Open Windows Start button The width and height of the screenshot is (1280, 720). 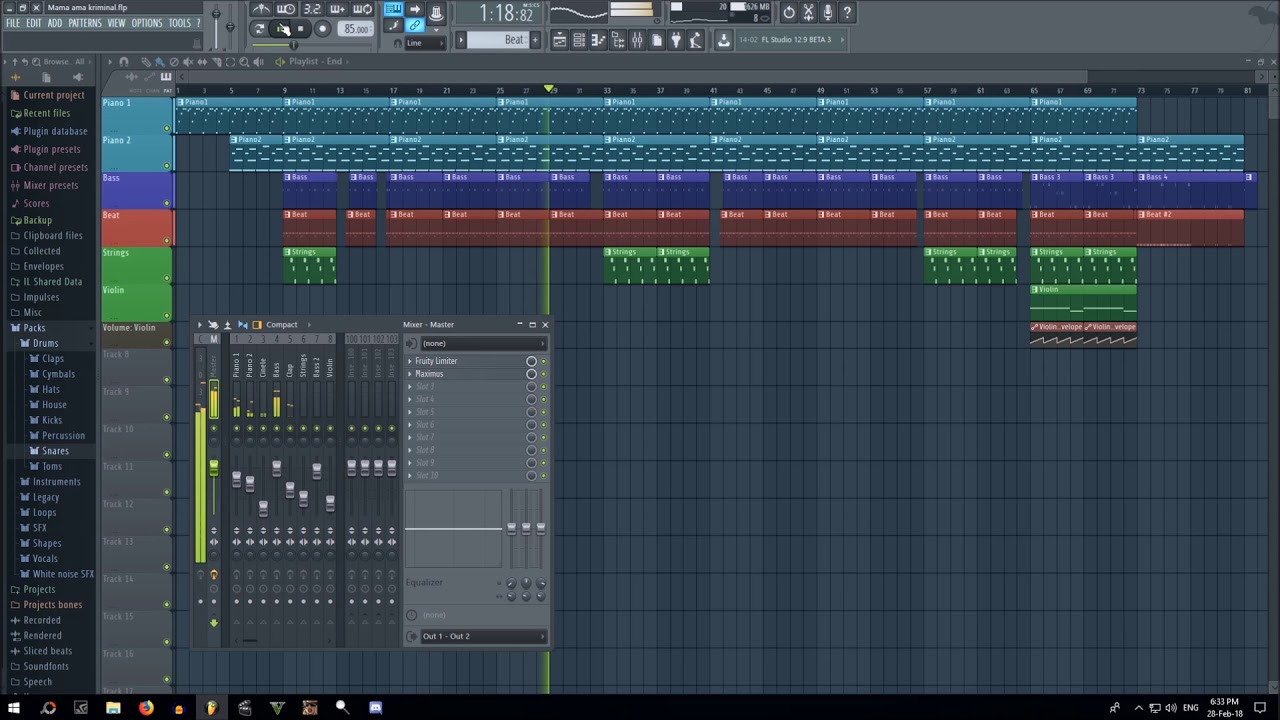click(x=14, y=708)
